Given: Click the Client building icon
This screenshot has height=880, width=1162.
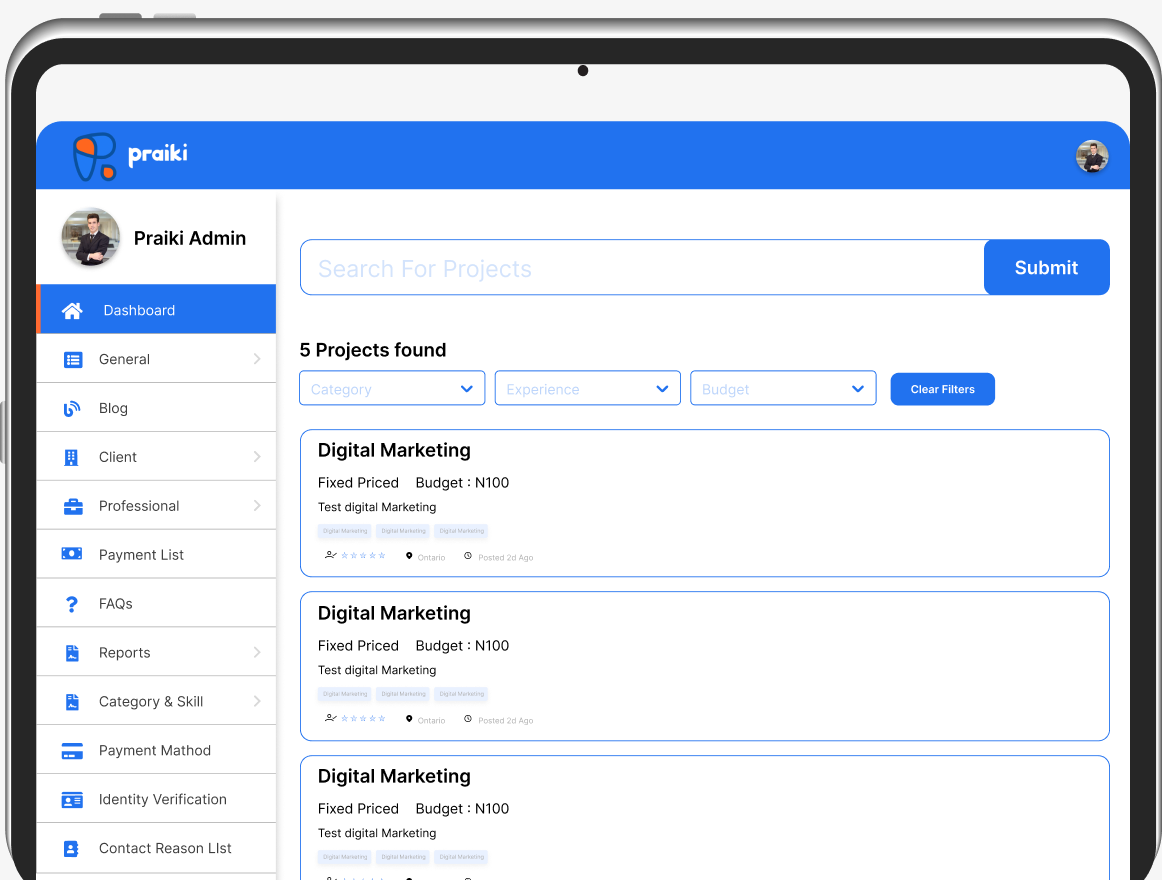Looking at the screenshot, I should pyautogui.click(x=71, y=457).
